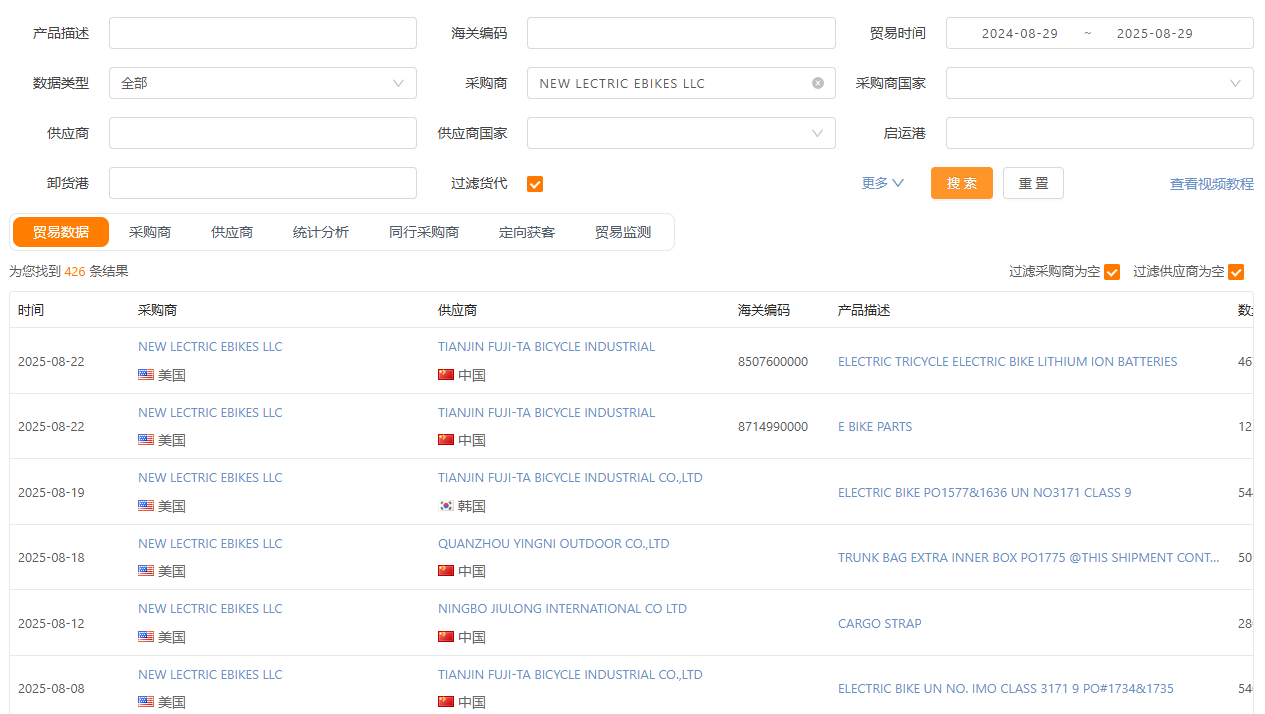The width and height of the screenshot is (1265, 714).
Task: Click the end date 2025-08-29
Action: click(1155, 33)
